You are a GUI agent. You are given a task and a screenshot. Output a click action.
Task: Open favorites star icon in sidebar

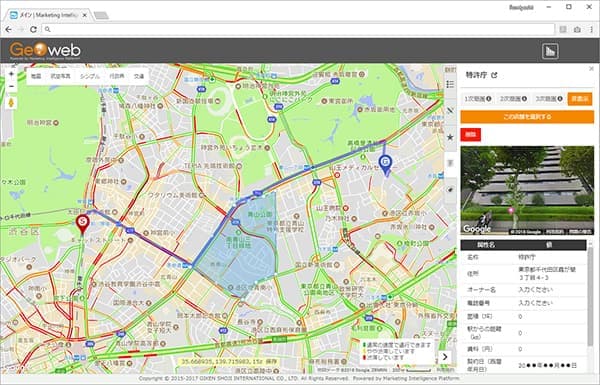450,137
